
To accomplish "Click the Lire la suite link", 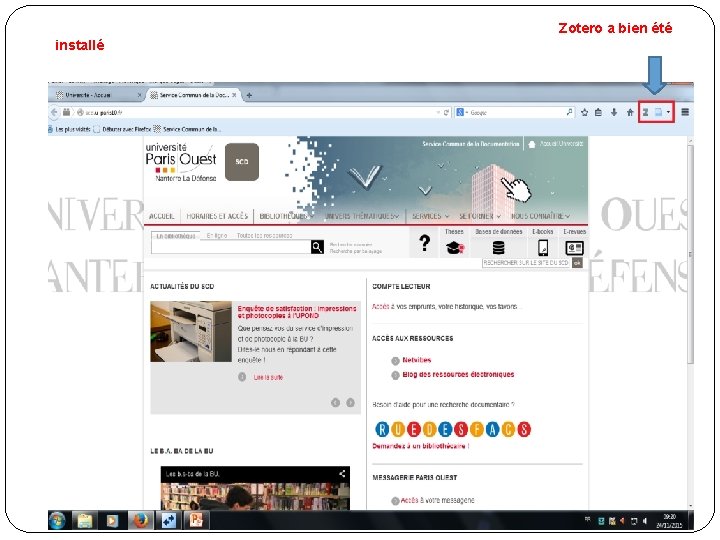I will point(268,377).
